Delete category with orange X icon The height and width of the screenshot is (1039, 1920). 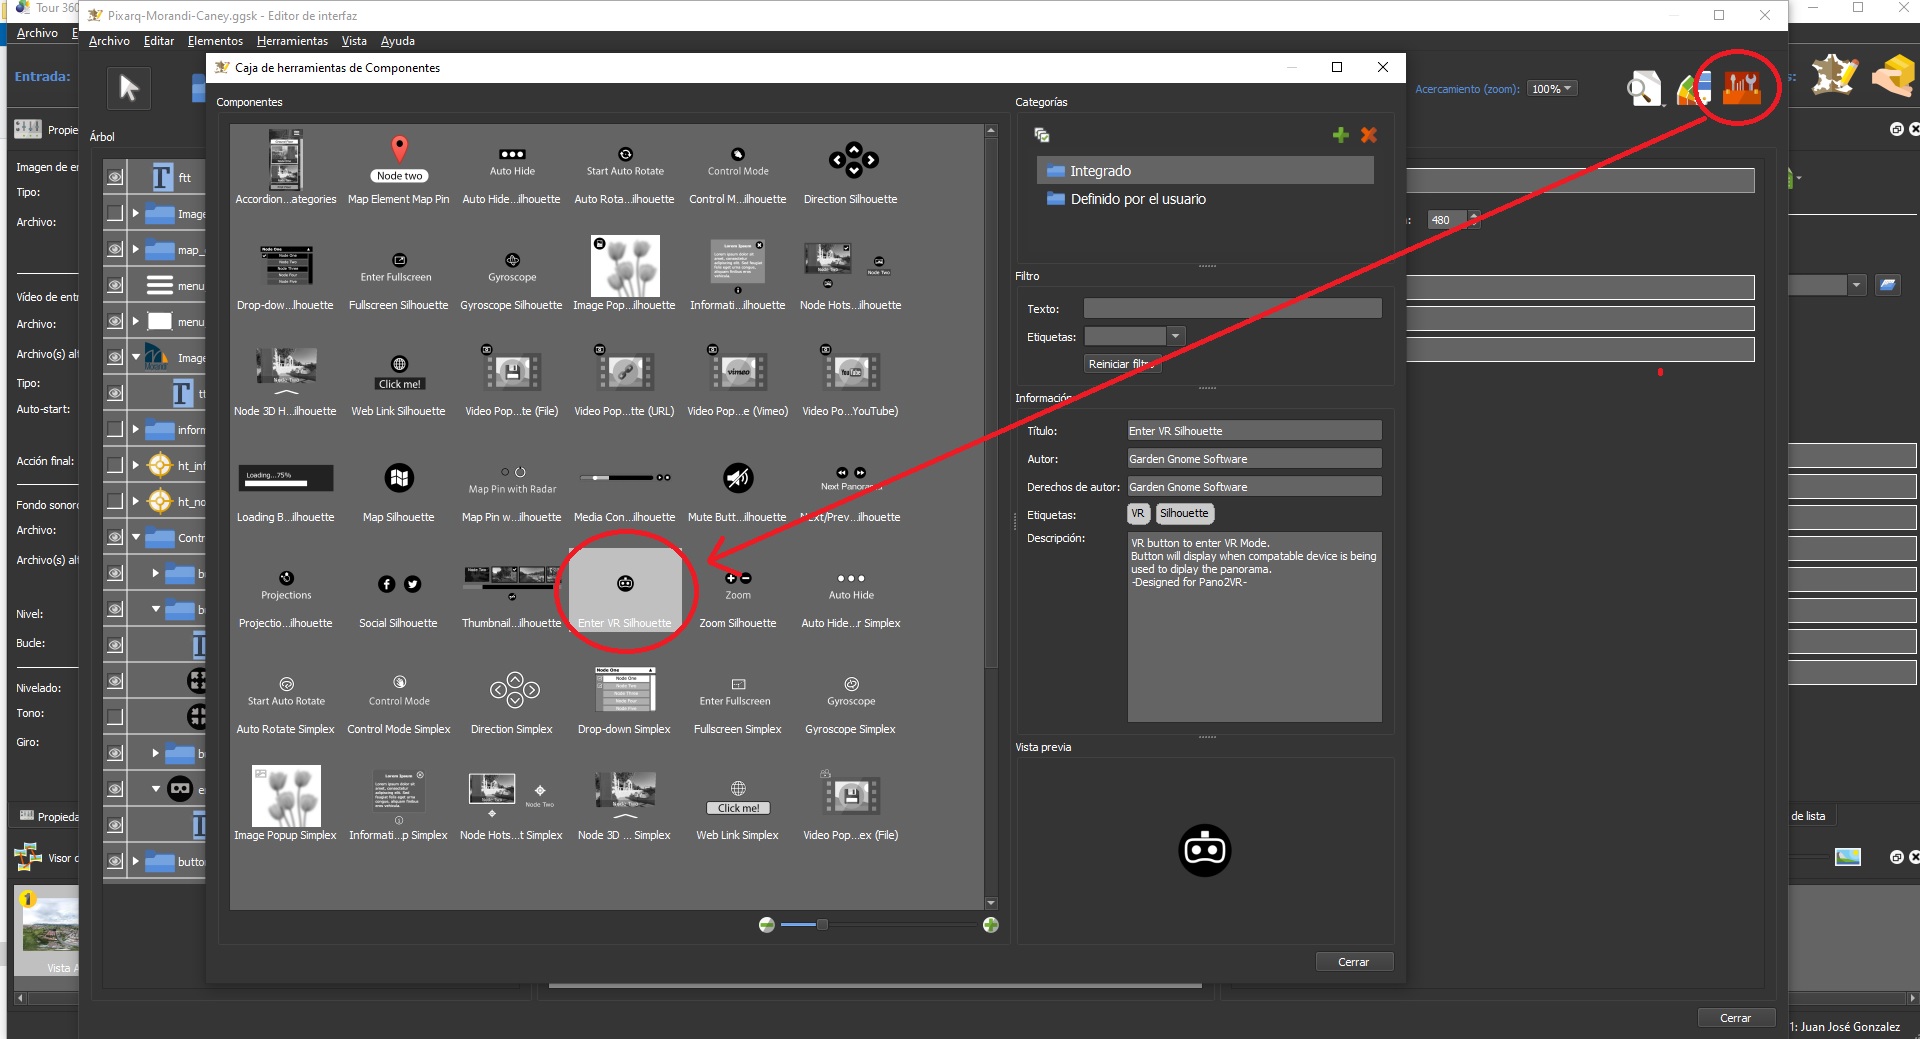pyautogui.click(x=1369, y=135)
